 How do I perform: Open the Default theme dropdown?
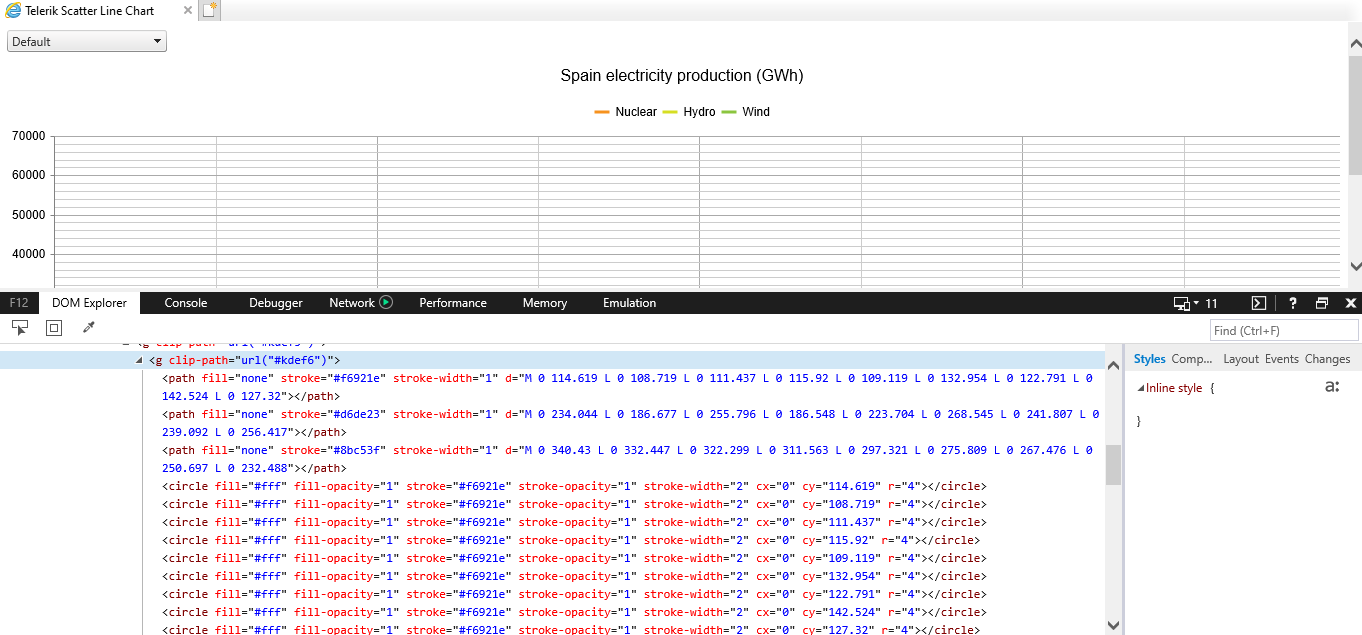coord(87,42)
